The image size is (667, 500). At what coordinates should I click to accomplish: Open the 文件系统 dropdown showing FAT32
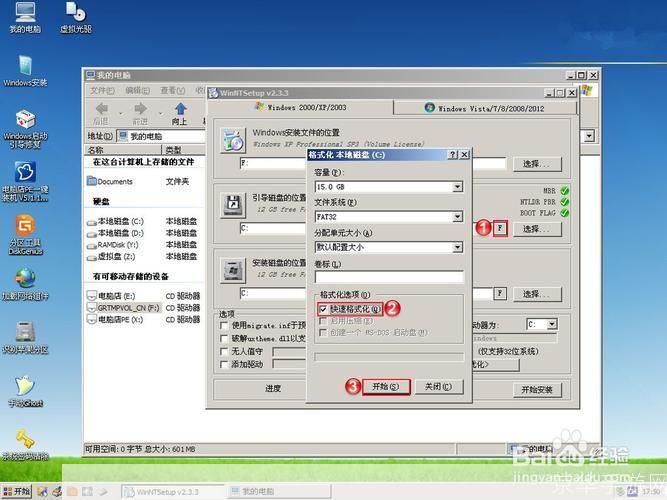click(457, 217)
